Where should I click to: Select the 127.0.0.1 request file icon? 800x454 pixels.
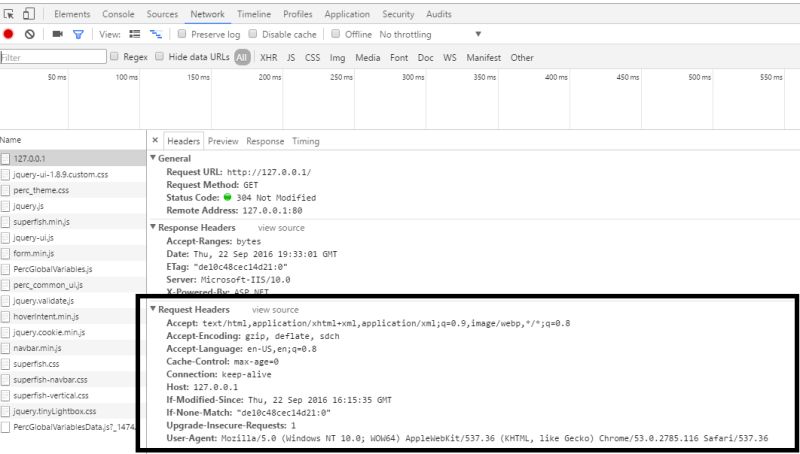[5, 159]
